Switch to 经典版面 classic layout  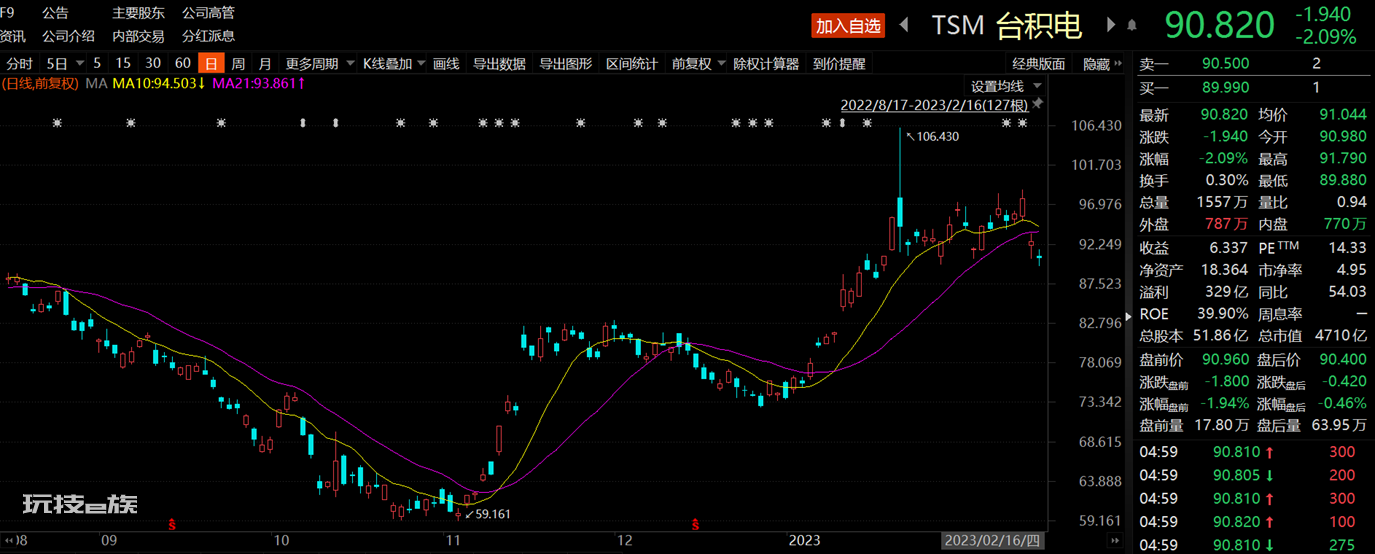pos(1038,64)
